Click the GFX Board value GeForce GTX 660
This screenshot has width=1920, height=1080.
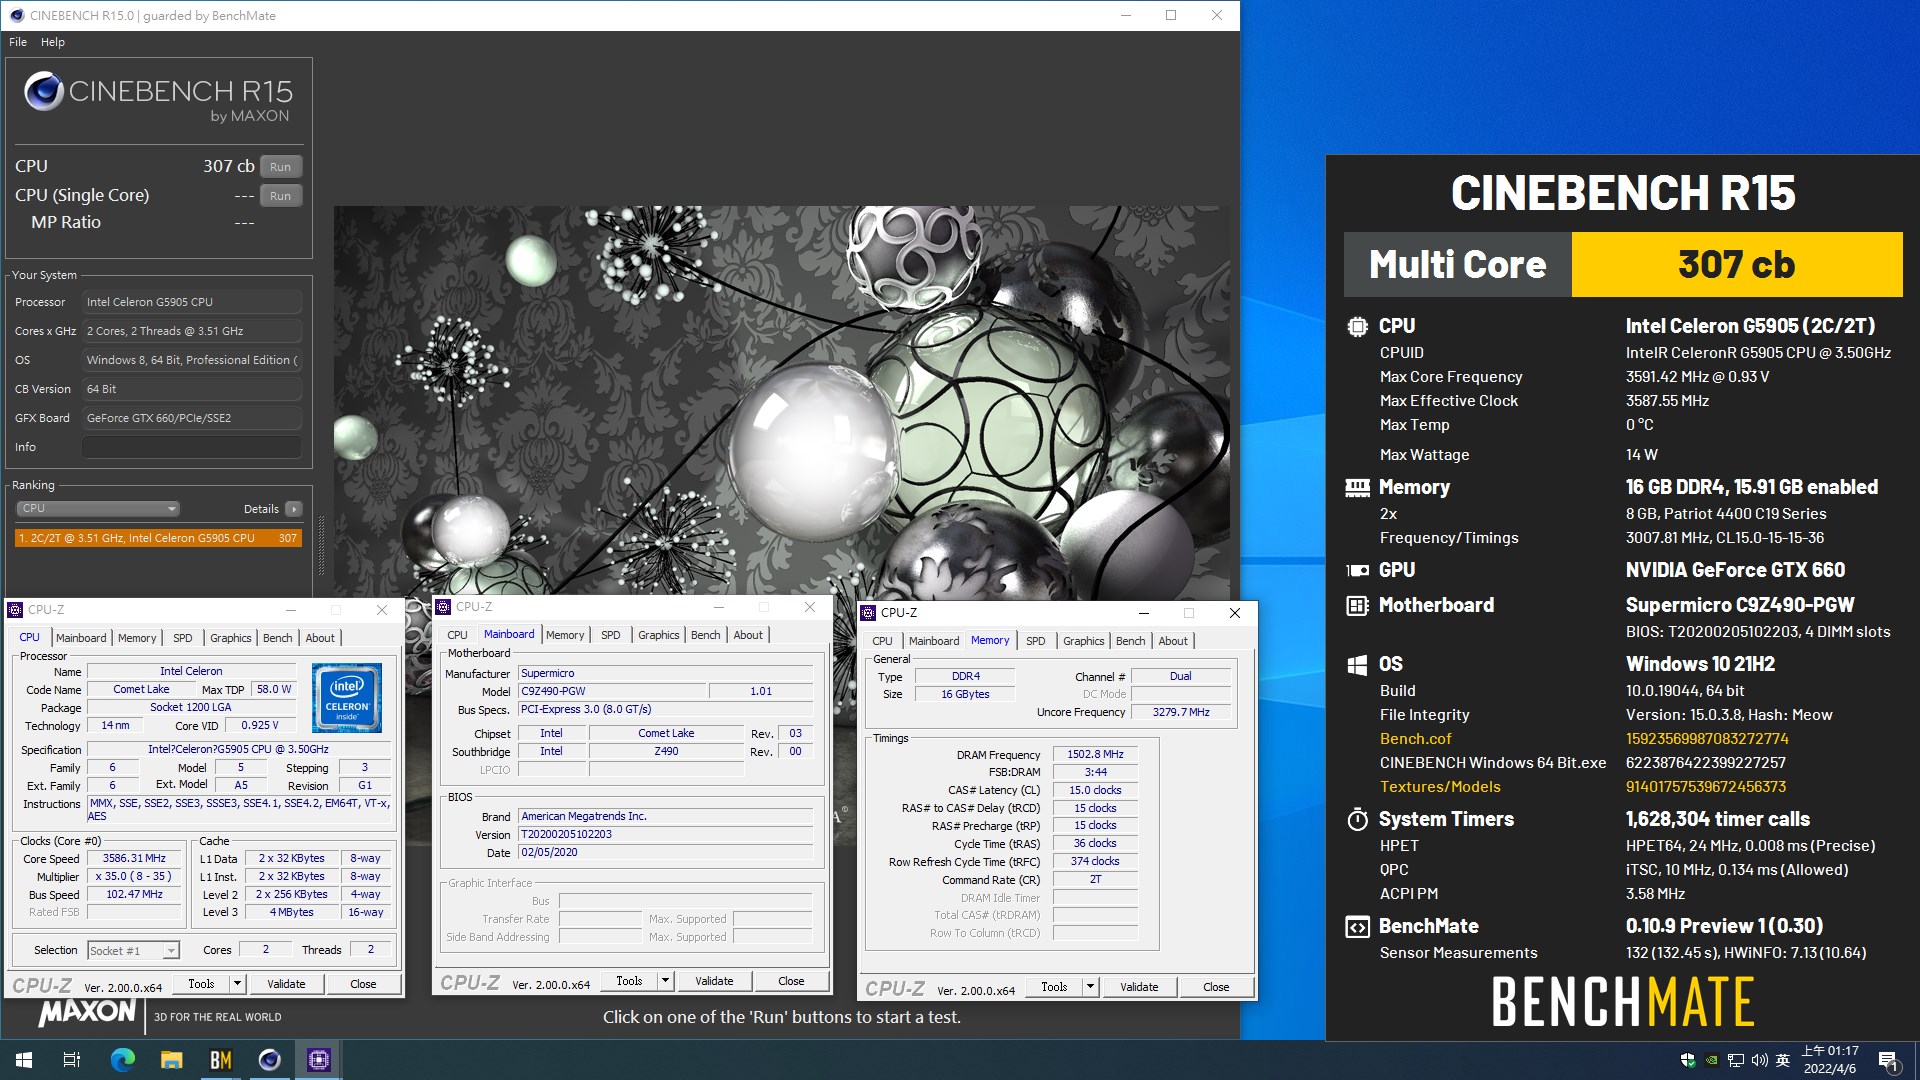tap(192, 418)
